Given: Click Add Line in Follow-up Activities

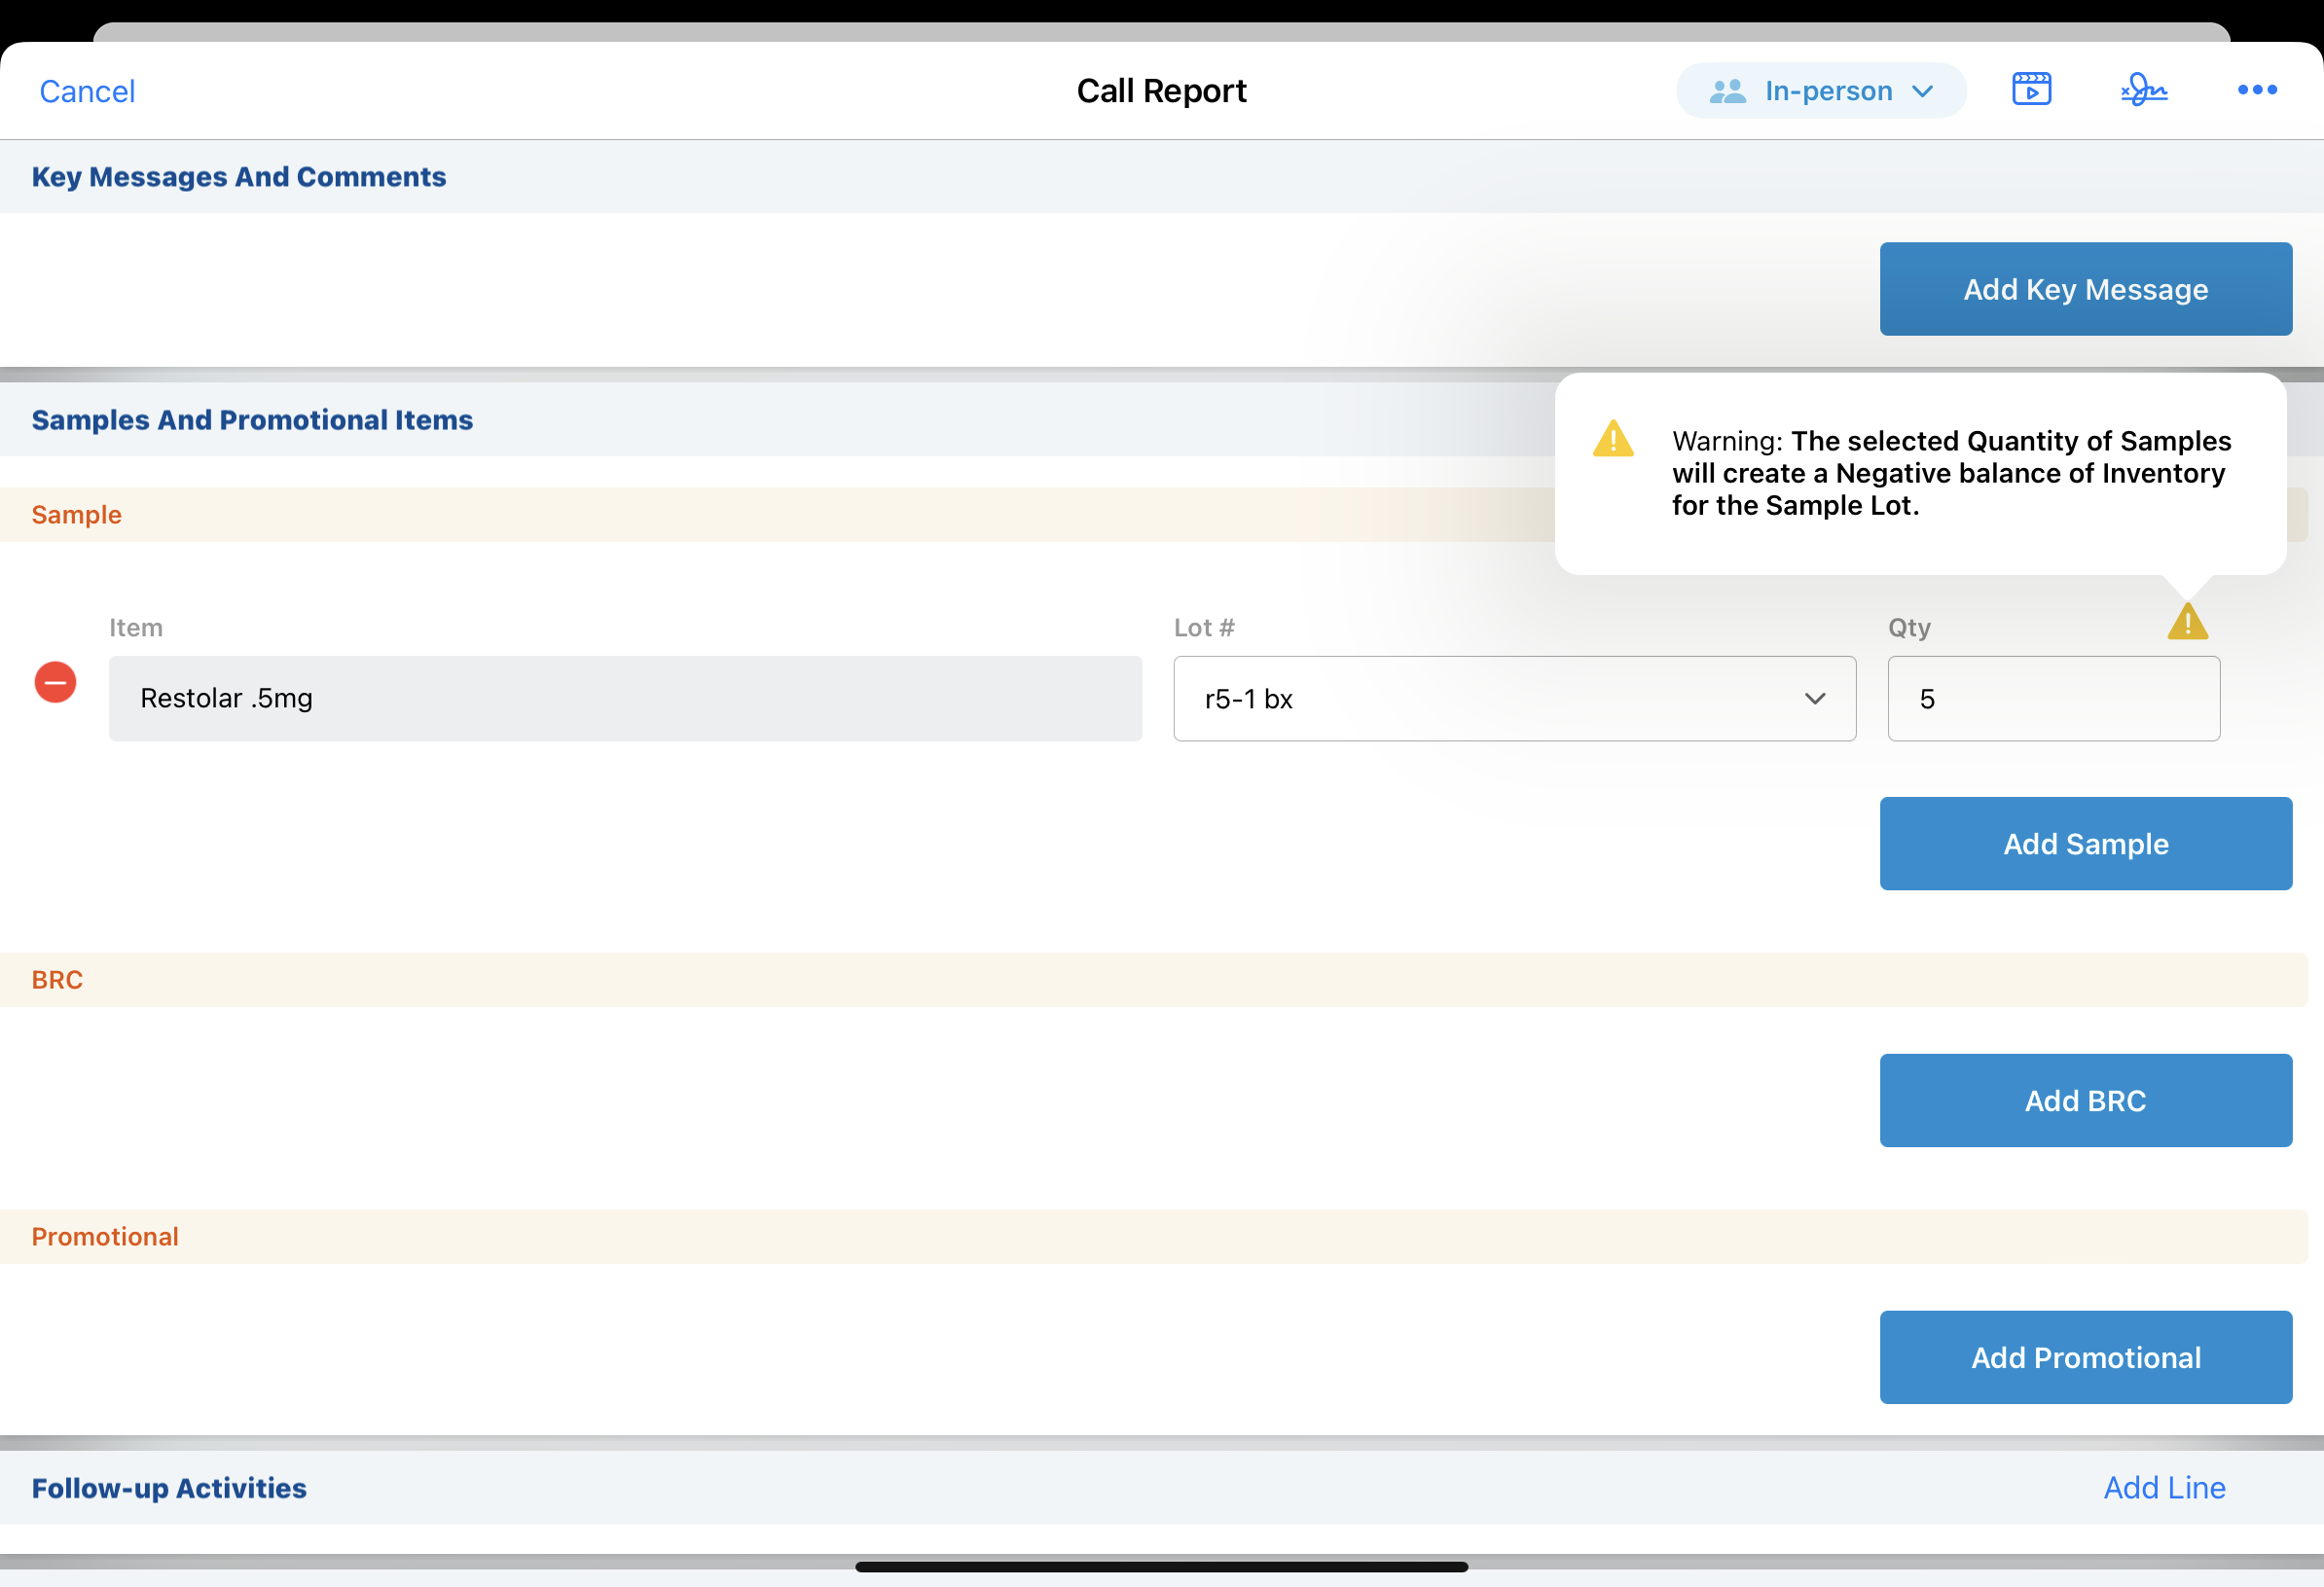Looking at the screenshot, I should tap(2164, 1488).
